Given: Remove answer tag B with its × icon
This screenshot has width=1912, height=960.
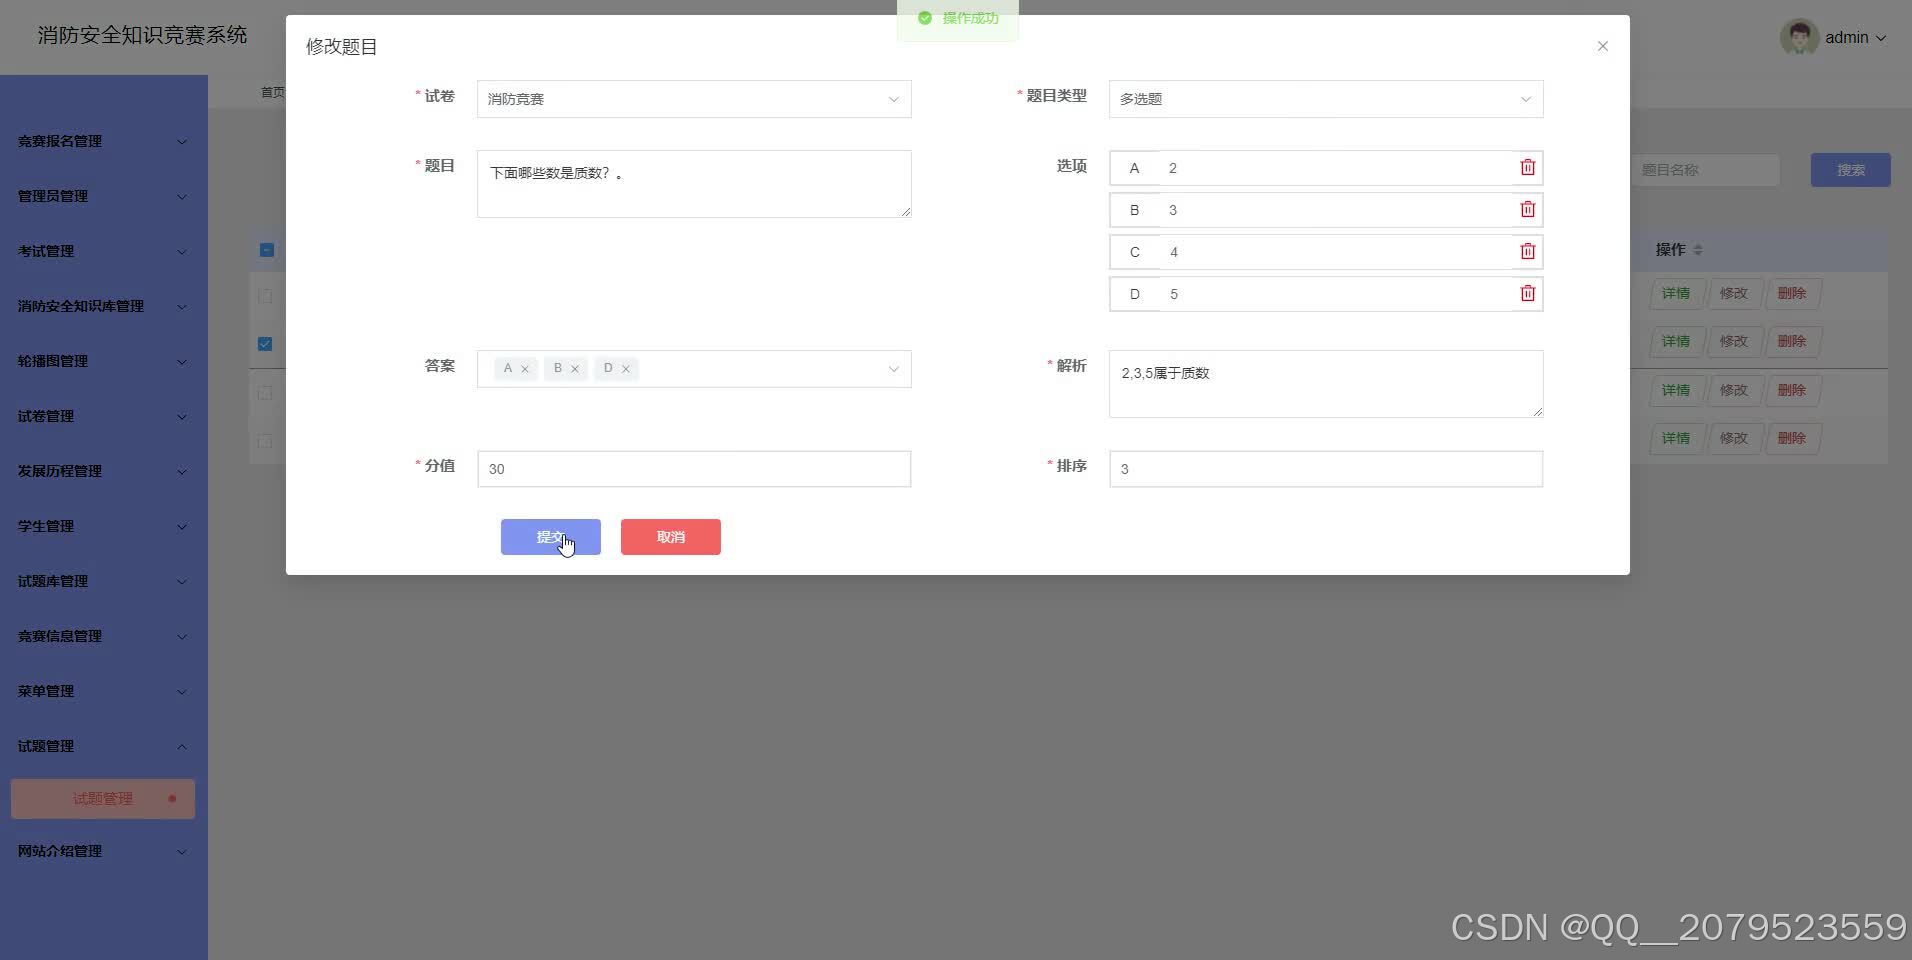Looking at the screenshot, I should (x=575, y=368).
